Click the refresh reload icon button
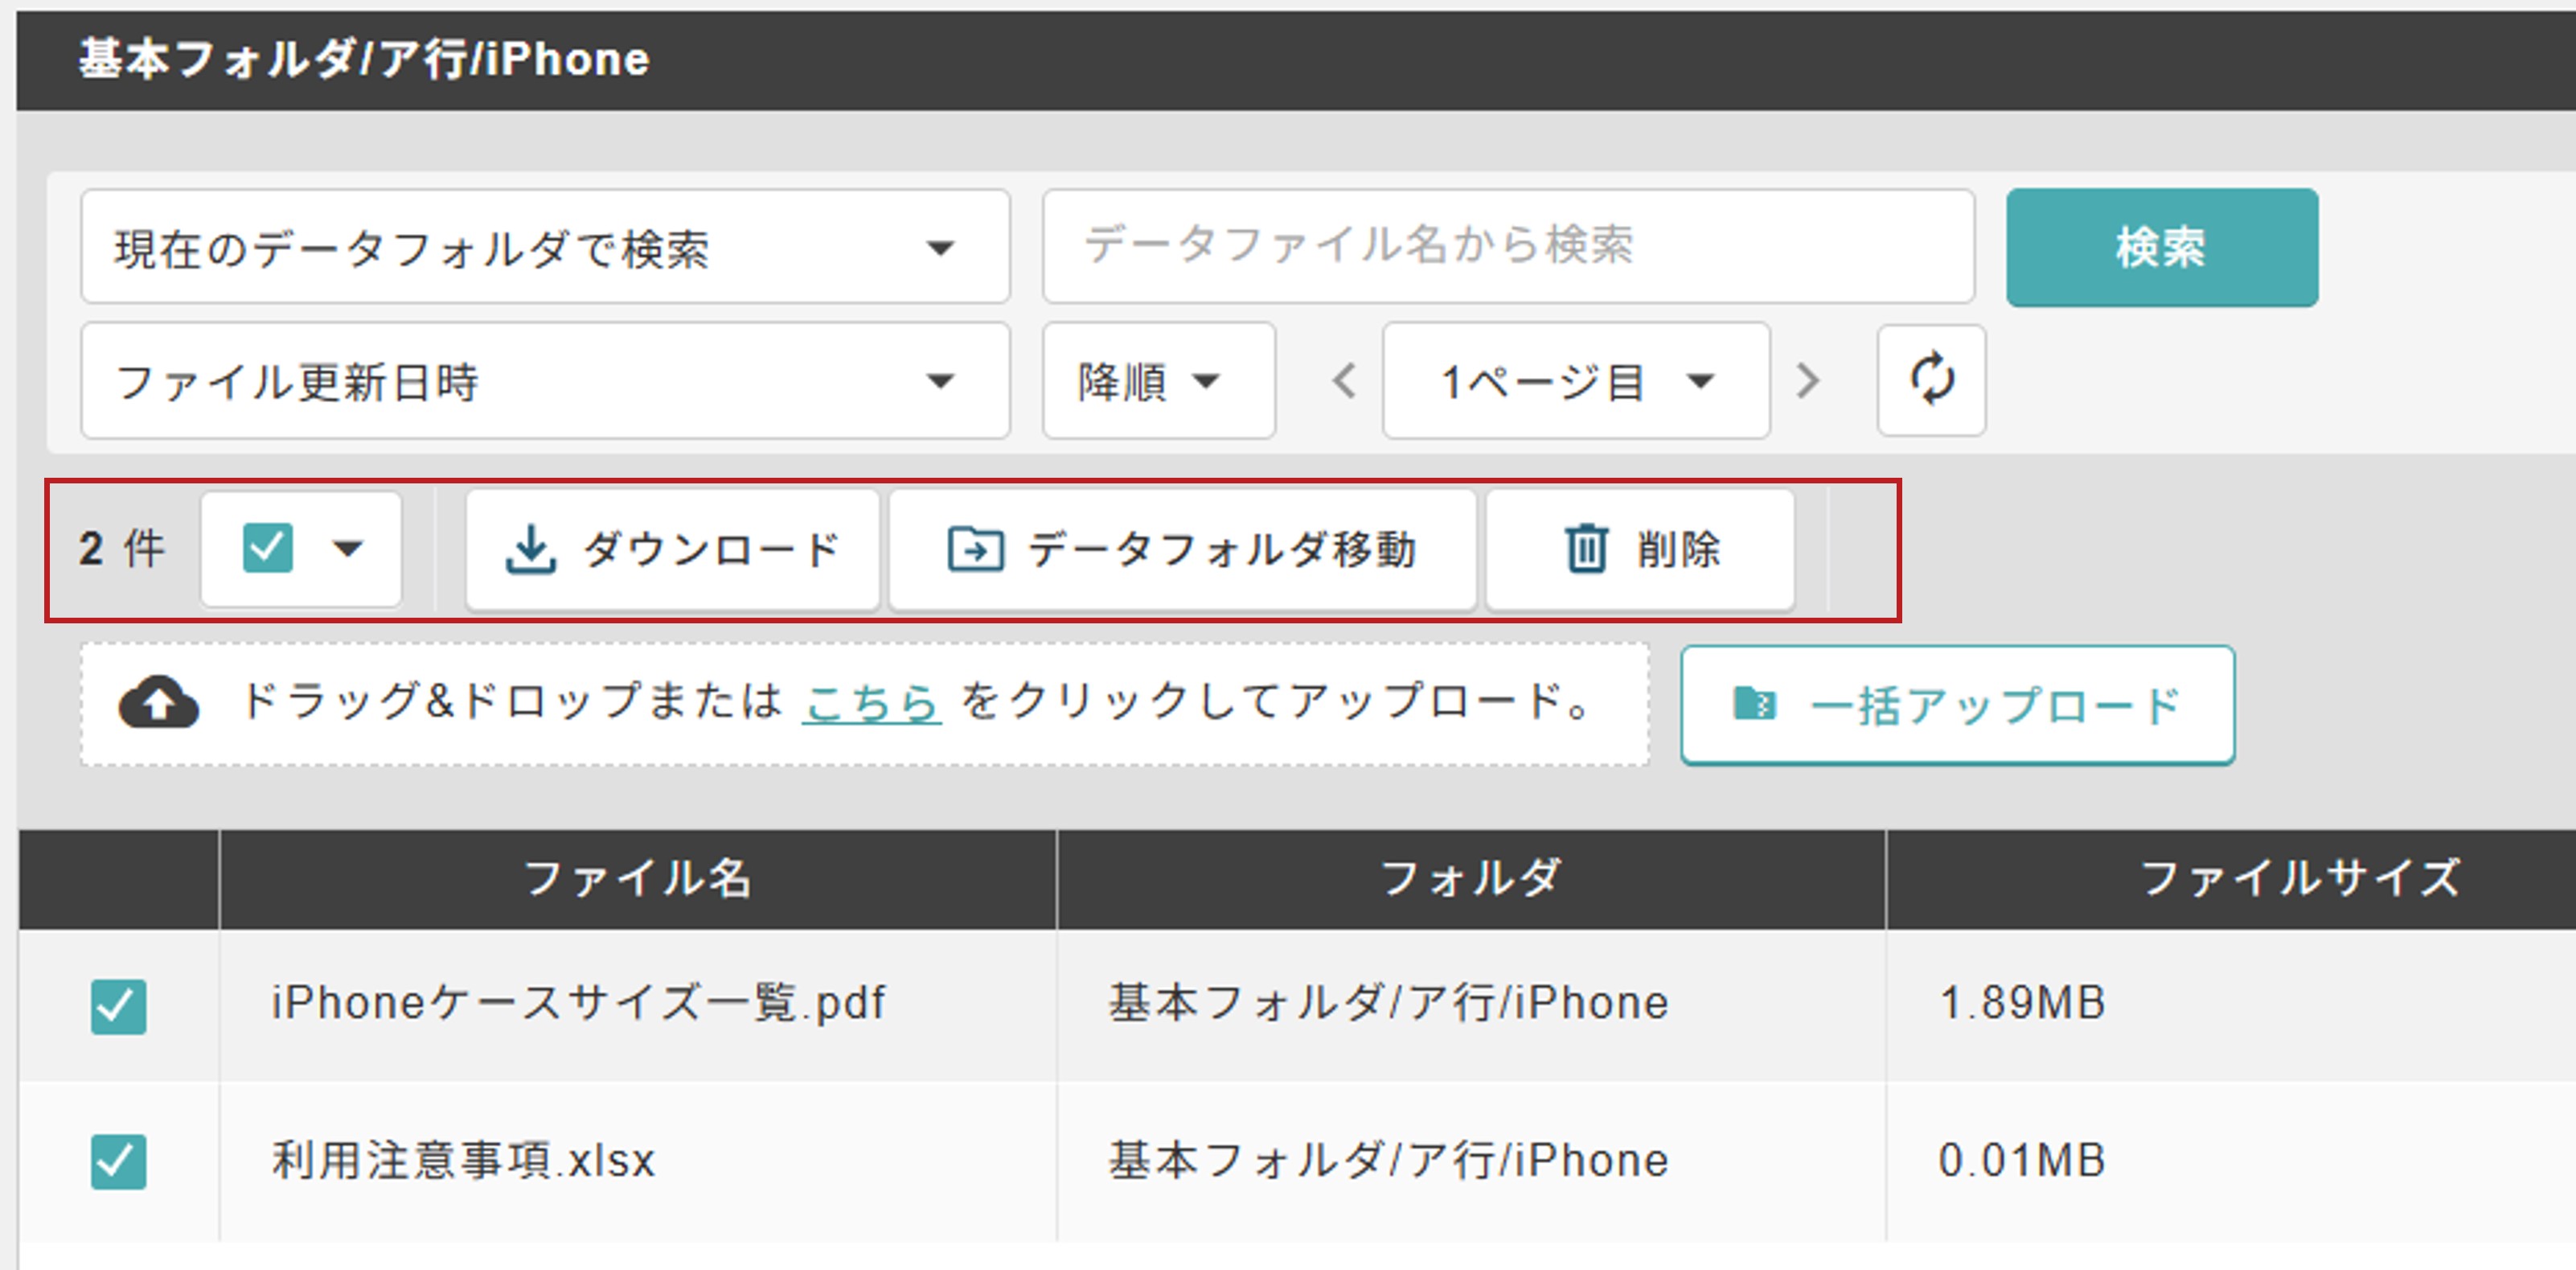This screenshot has width=2576, height=1270. (1931, 380)
